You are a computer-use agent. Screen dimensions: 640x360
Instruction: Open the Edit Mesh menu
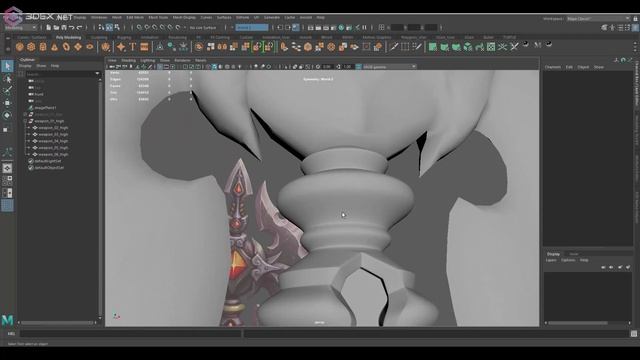[135, 18]
